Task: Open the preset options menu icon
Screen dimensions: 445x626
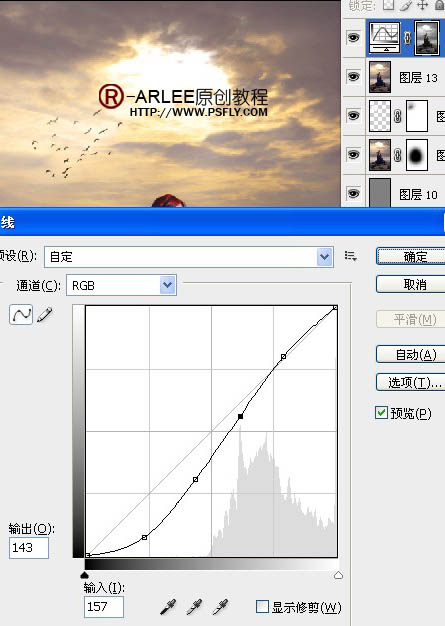Action: click(350, 256)
